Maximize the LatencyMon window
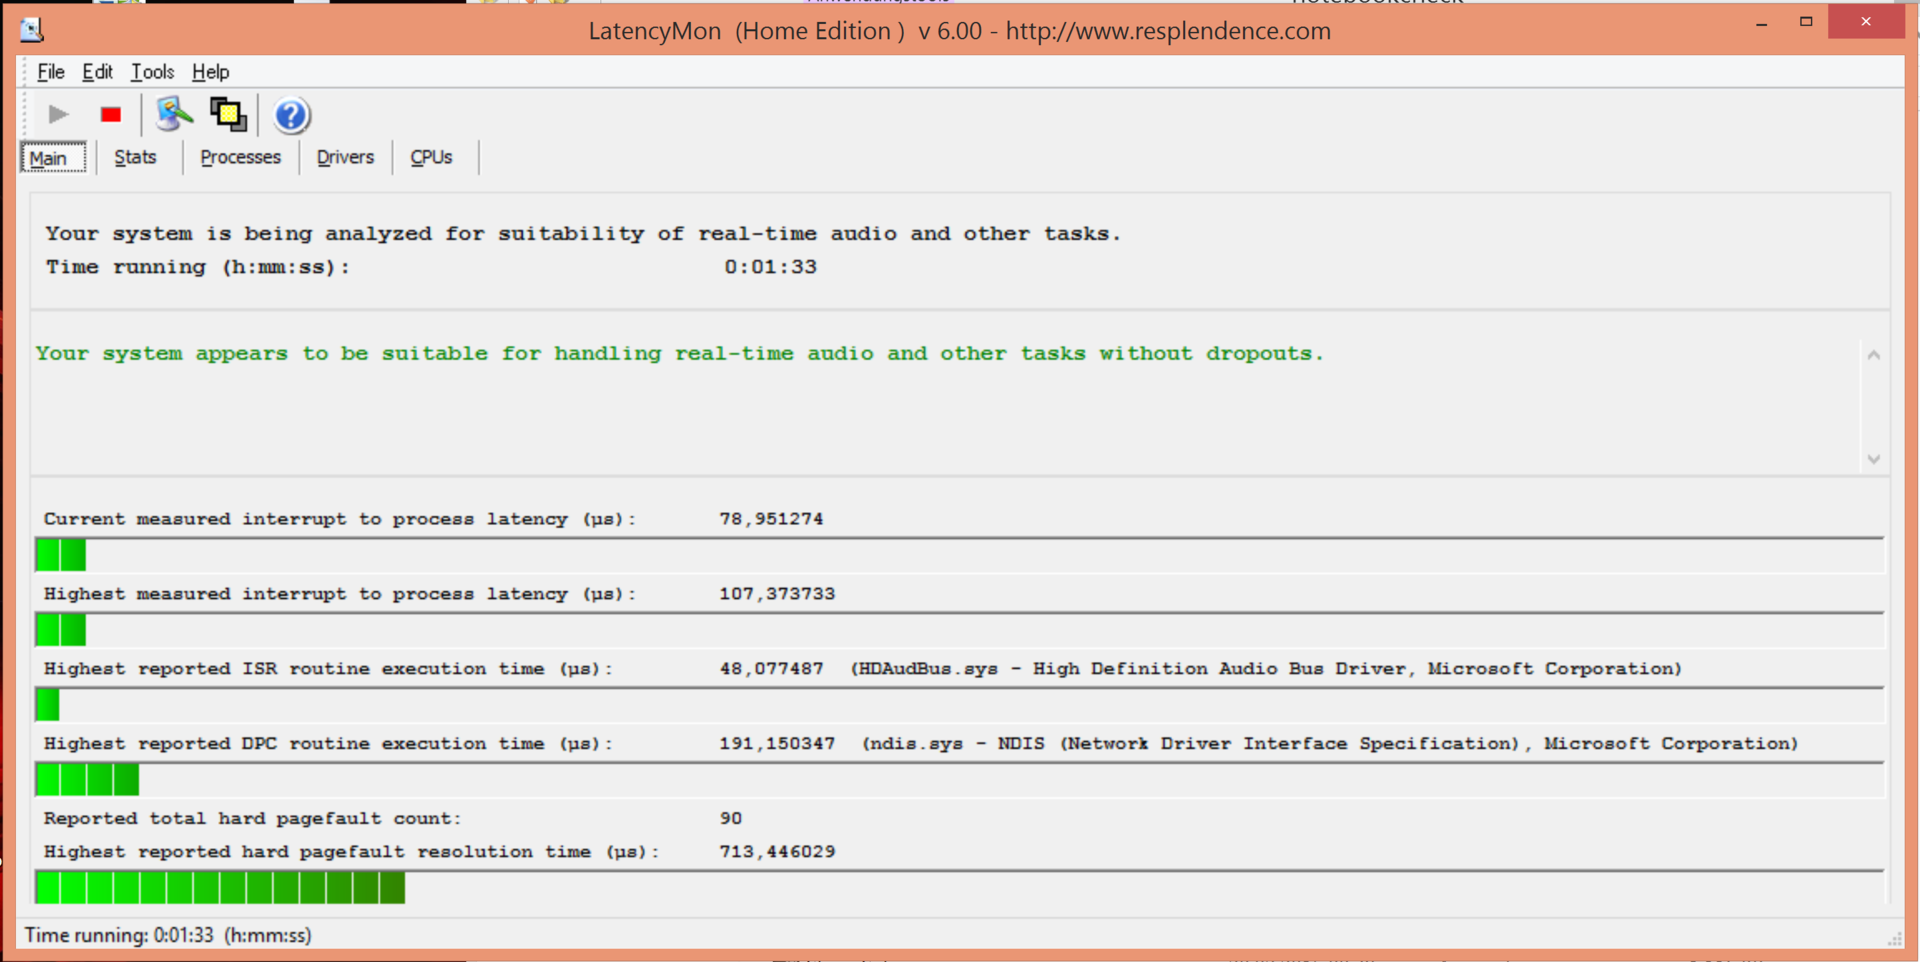 pos(1806,22)
